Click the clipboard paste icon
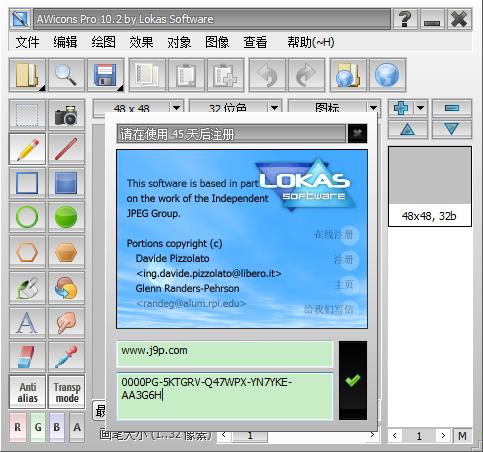The image size is (483, 452). 186,75
